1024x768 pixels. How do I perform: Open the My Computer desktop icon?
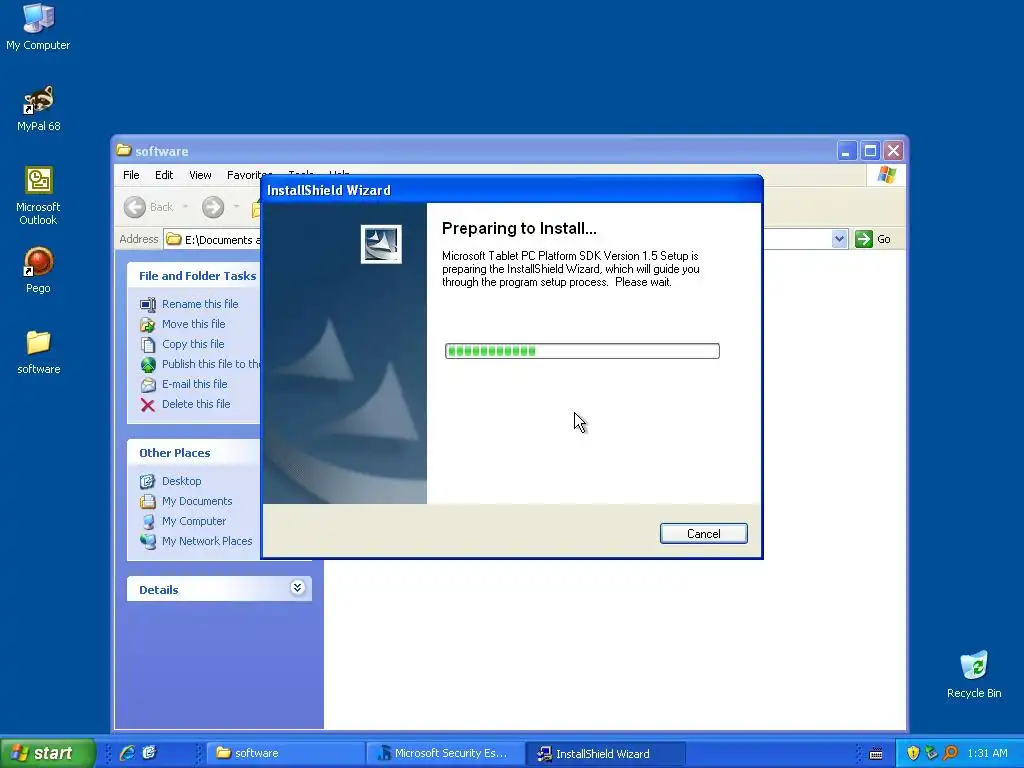pyautogui.click(x=38, y=26)
